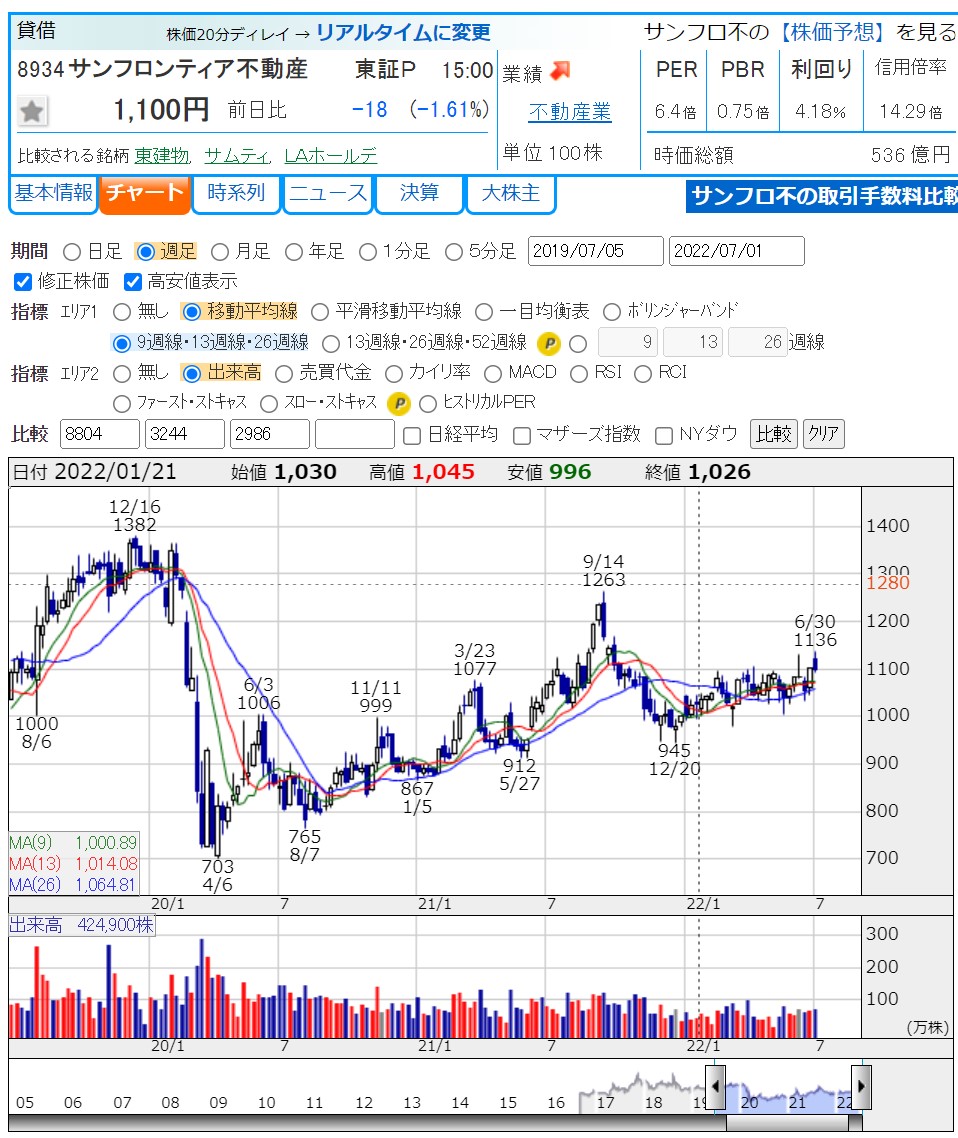Toggle the 高安値表示 checkbox
Screen dimensions: 958x1138
(133, 282)
